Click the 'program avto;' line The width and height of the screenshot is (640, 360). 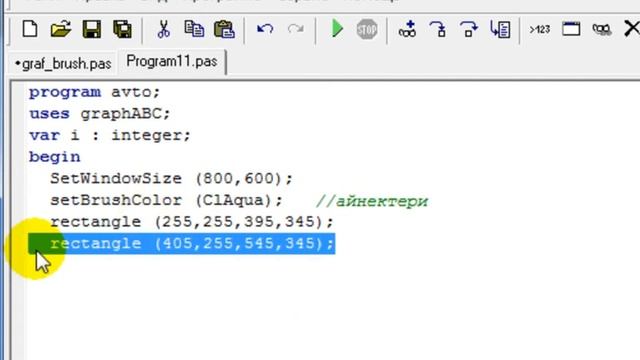(94, 92)
